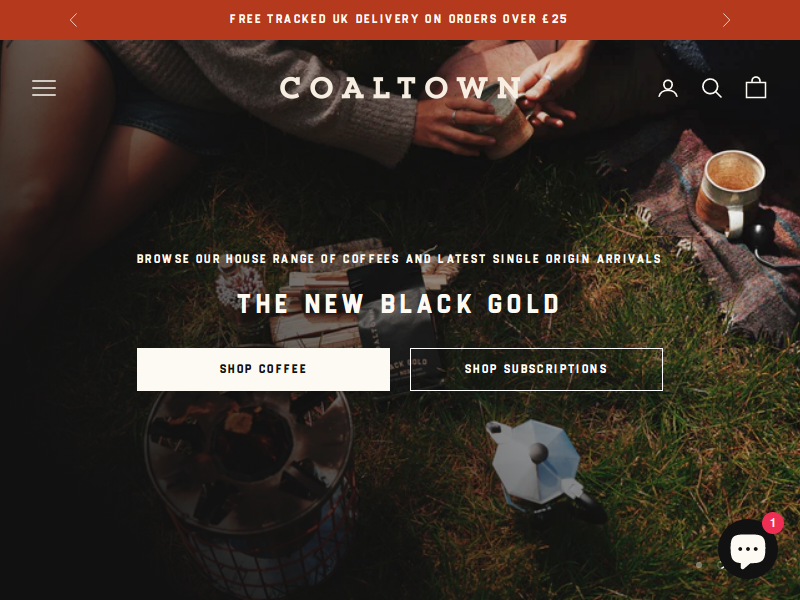This screenshot has width=800, height=600.
Task: Click the Shop Coffee button
Action: coord(263,369)
